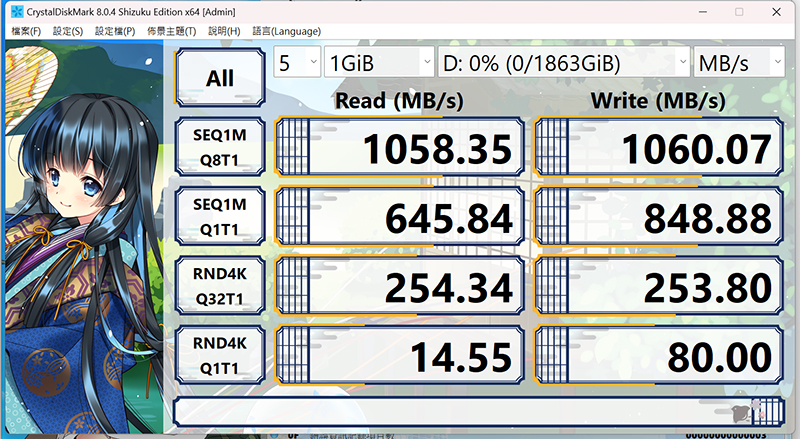This screenshot has width=800, height=439.
Task: Open the drive selector showing D: 0%
Action: (564, 62)
